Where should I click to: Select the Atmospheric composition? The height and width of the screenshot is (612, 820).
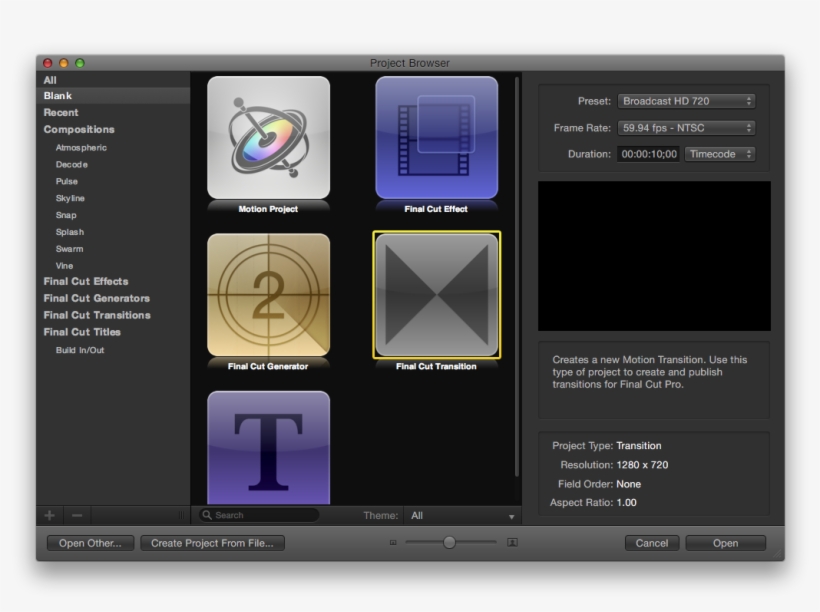[x=81, y=147]
